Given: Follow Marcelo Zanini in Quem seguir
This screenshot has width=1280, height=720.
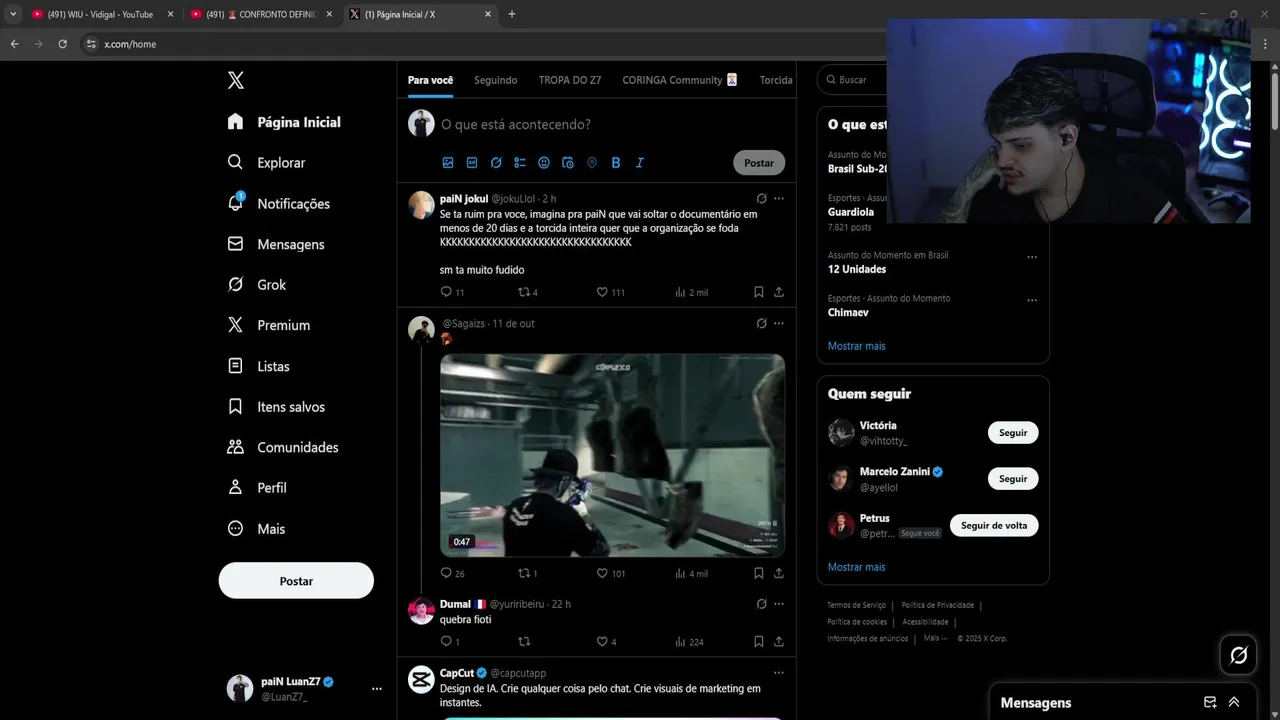Looking at the screenshot, I should click(1013, 479).
